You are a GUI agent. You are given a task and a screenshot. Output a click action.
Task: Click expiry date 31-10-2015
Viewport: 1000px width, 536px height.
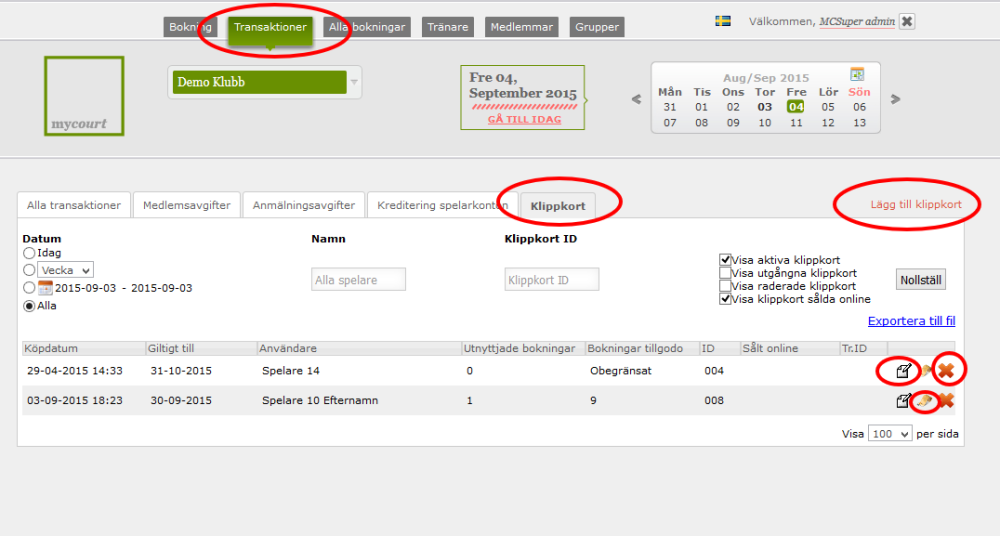point(181,371)
